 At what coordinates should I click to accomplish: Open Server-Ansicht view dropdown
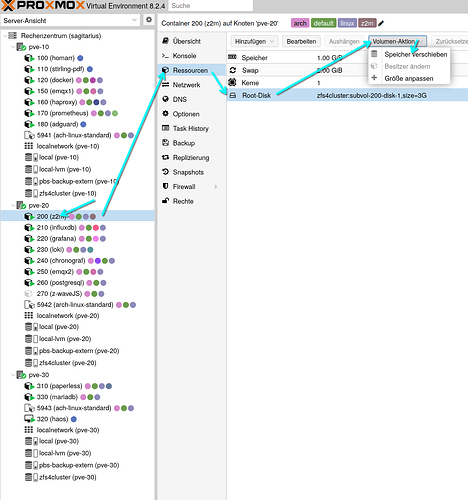click(70, 20)
